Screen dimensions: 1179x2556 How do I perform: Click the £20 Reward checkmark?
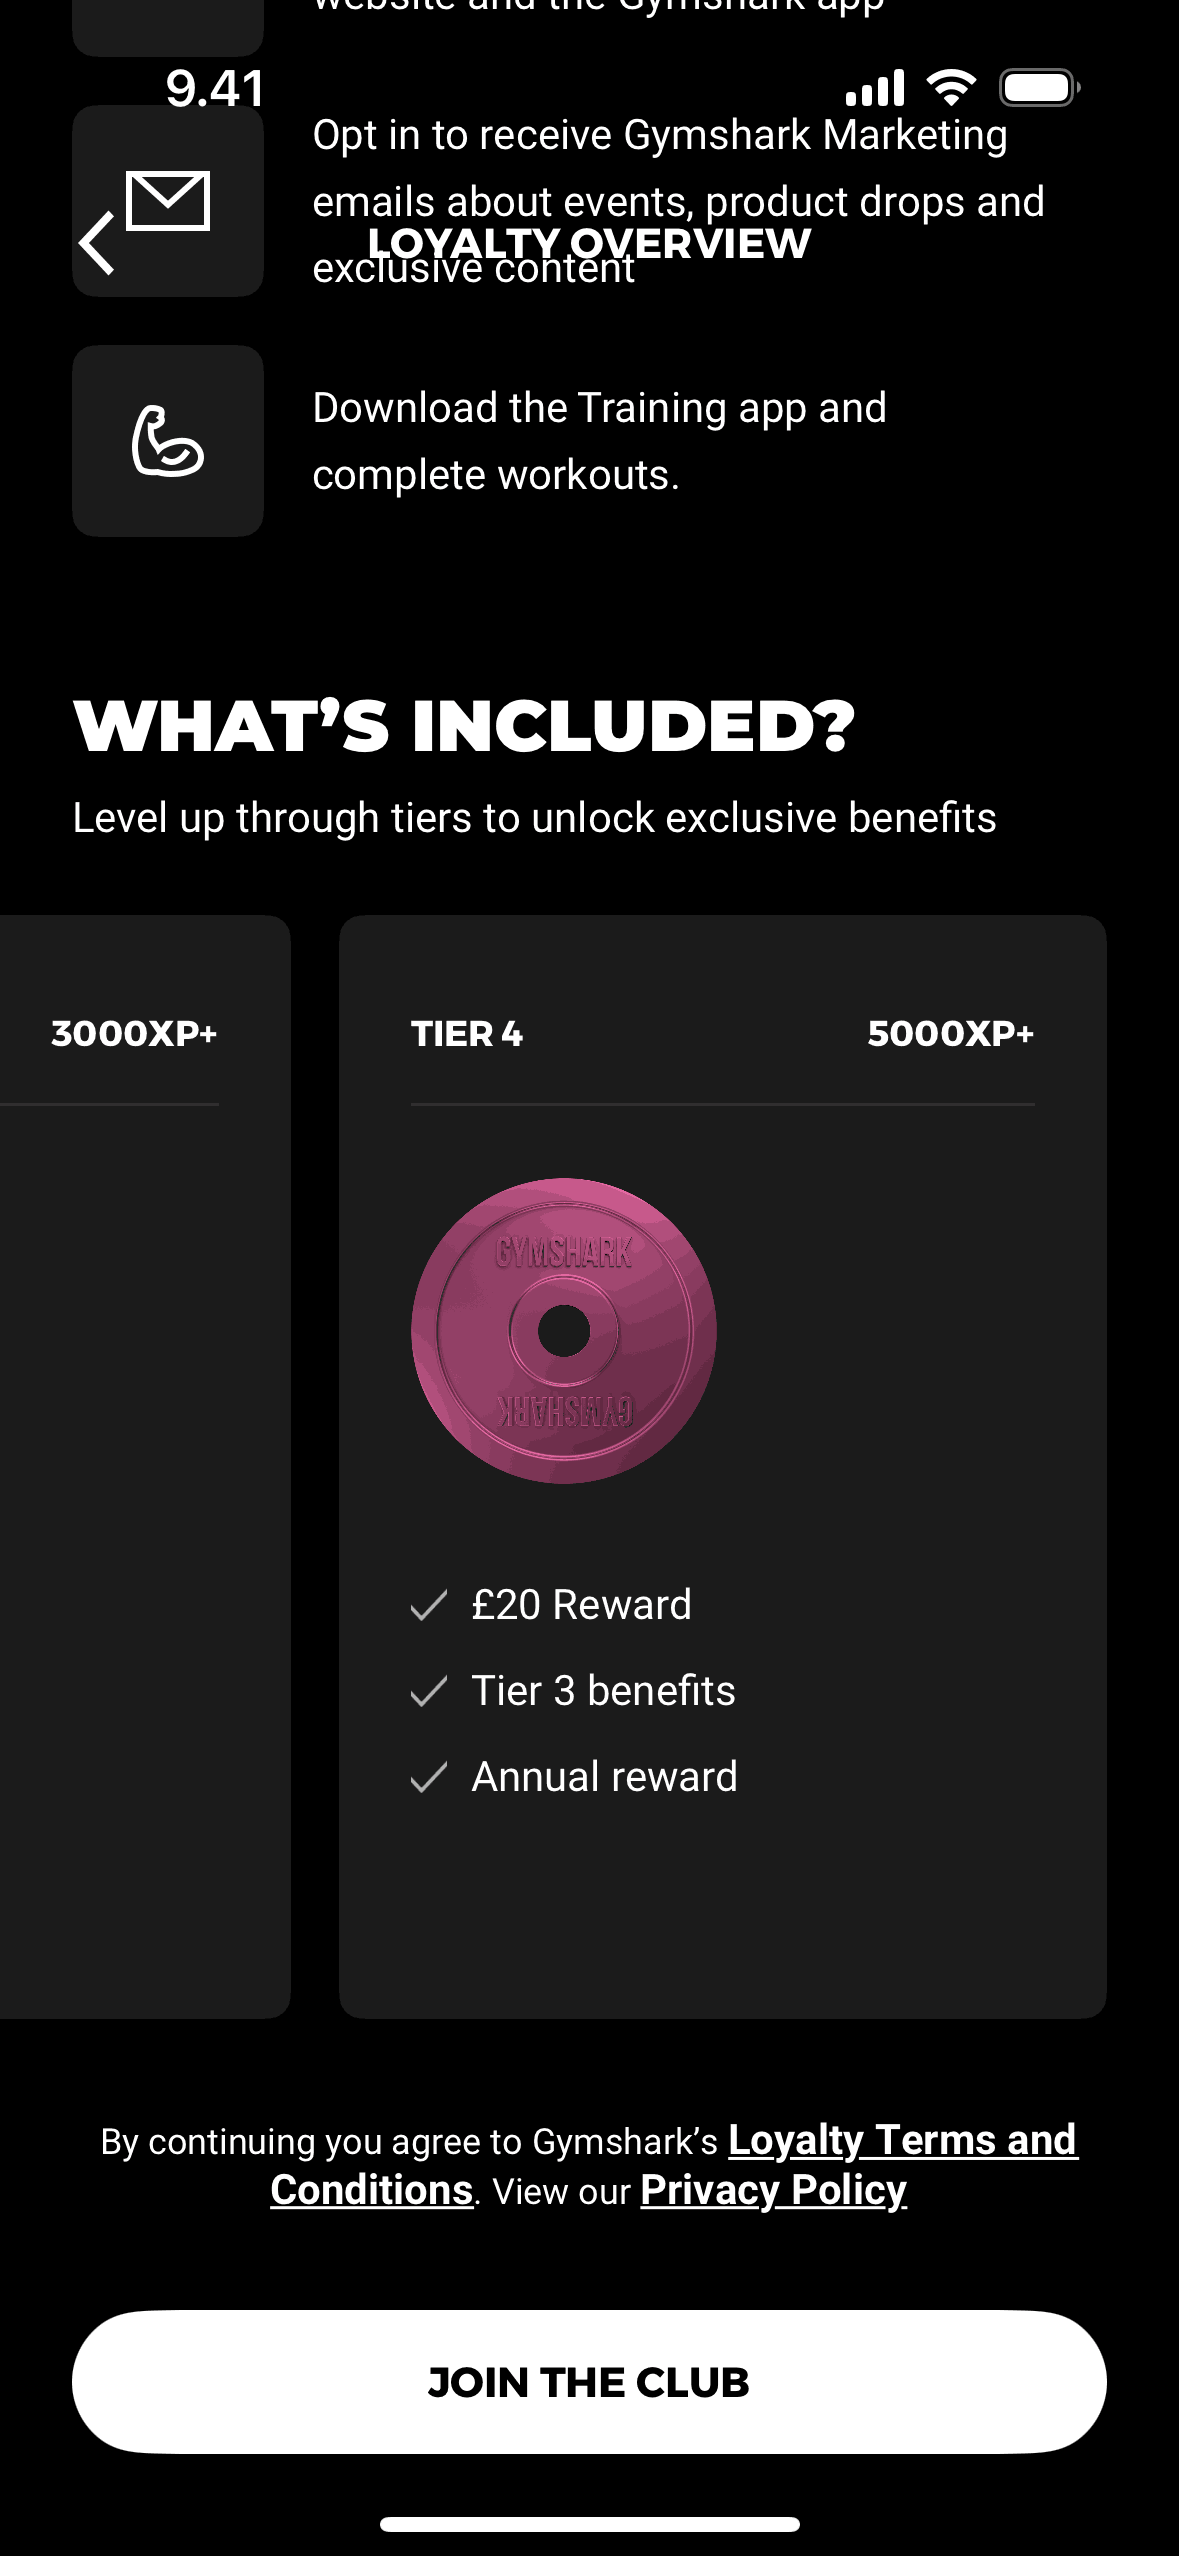click(429, 1606)
